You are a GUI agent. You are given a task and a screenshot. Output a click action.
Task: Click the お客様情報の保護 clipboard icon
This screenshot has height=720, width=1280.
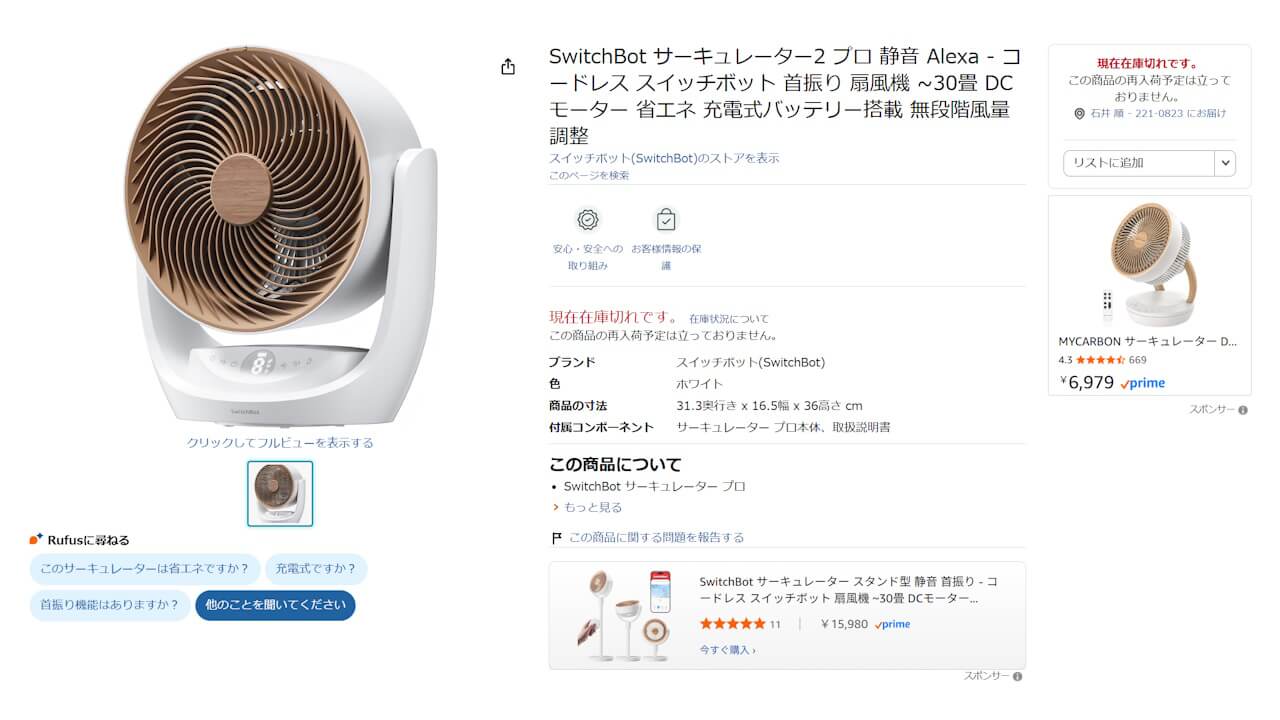[668, 219]
